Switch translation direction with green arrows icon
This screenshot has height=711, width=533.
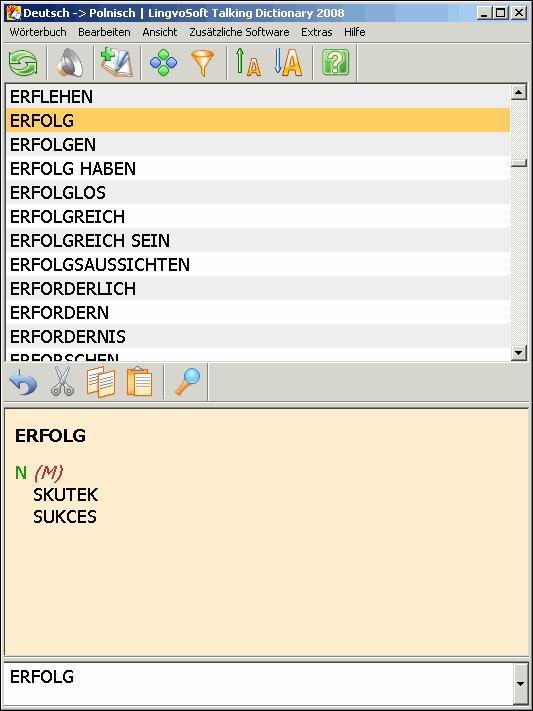point(23,63)
